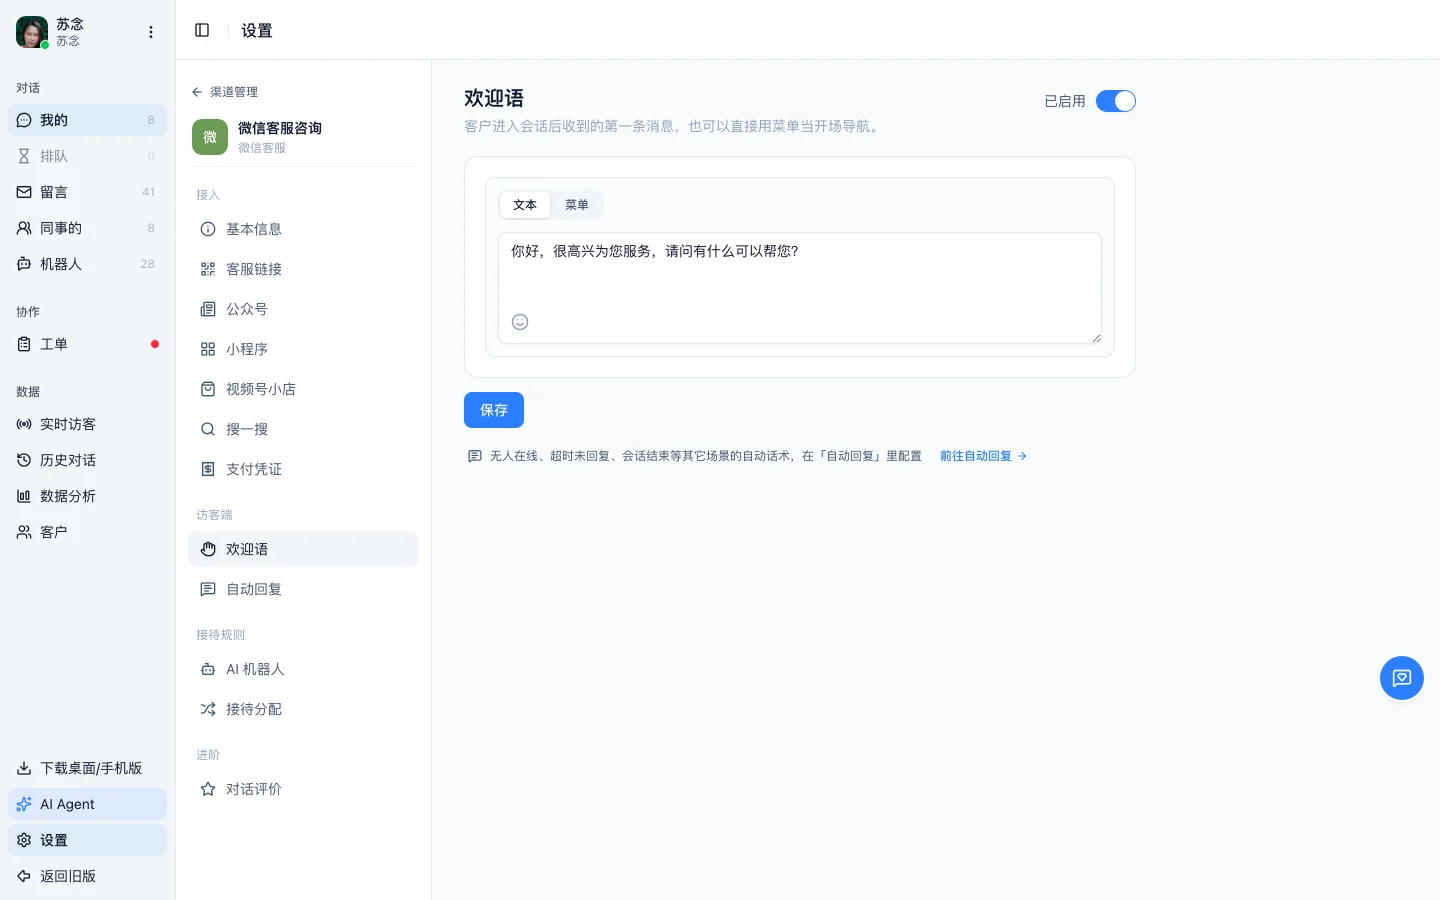The image size is (1440, 900).
Task: Open 同事的 conversations
Action: click(87, 228)
